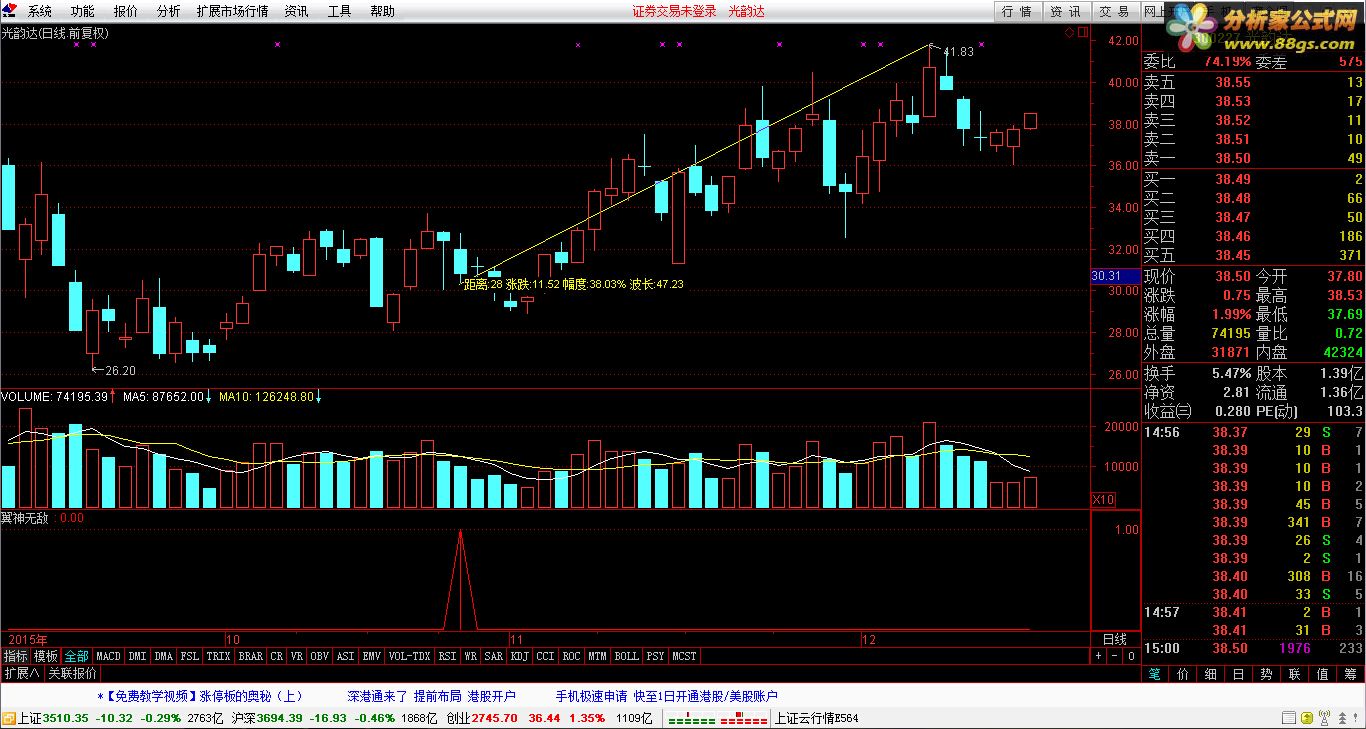Switch to the 筹 tab
The width and height of the screenshot is (1366, 729).
(1350, 675)
